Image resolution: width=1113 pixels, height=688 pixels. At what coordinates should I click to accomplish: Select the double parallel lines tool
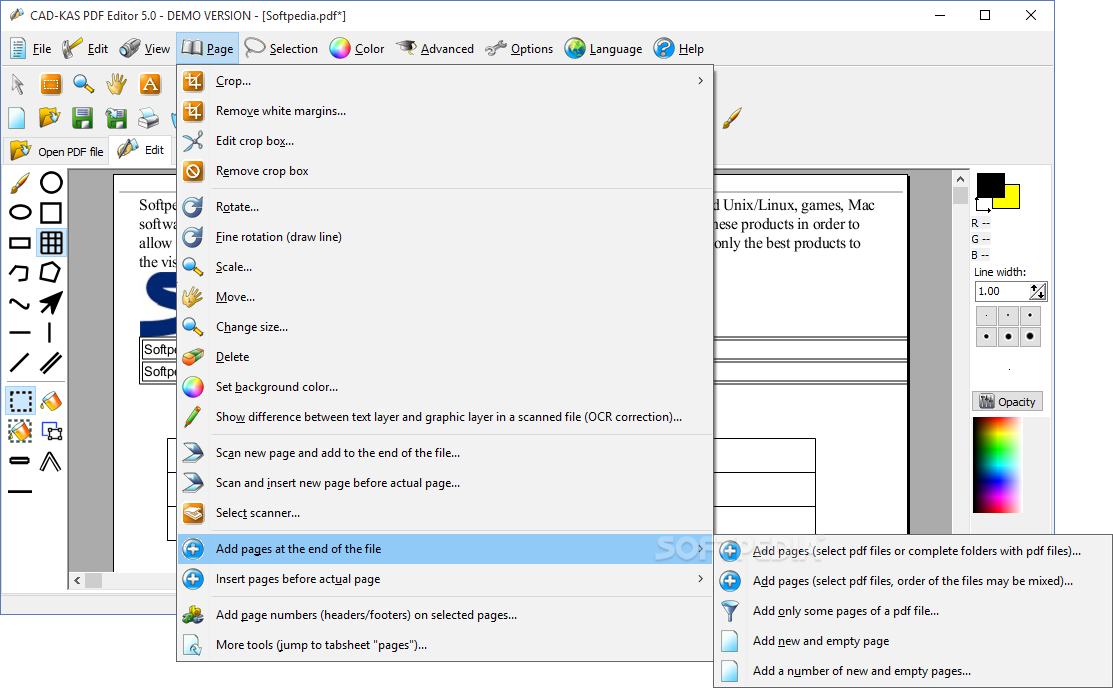point(50,363)
